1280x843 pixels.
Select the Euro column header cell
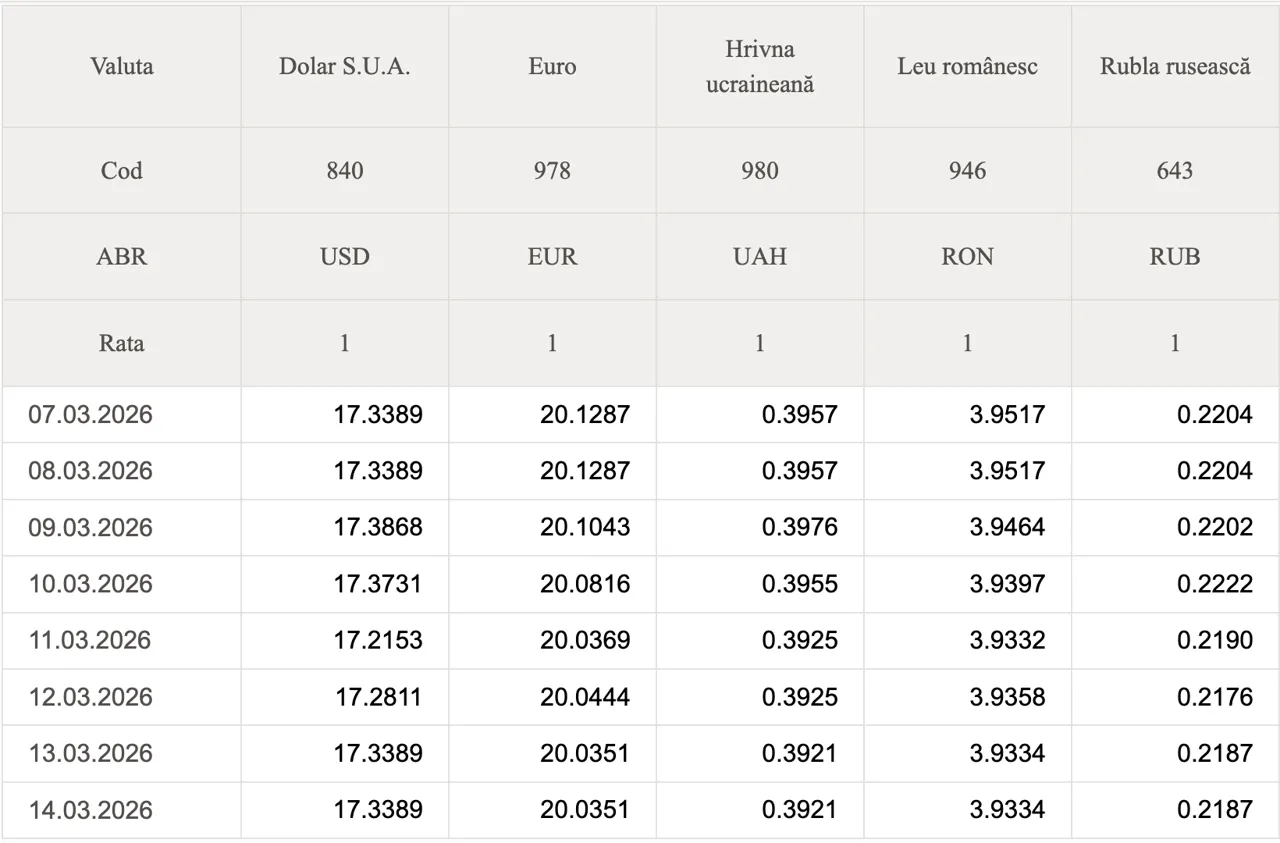(552, 67)
